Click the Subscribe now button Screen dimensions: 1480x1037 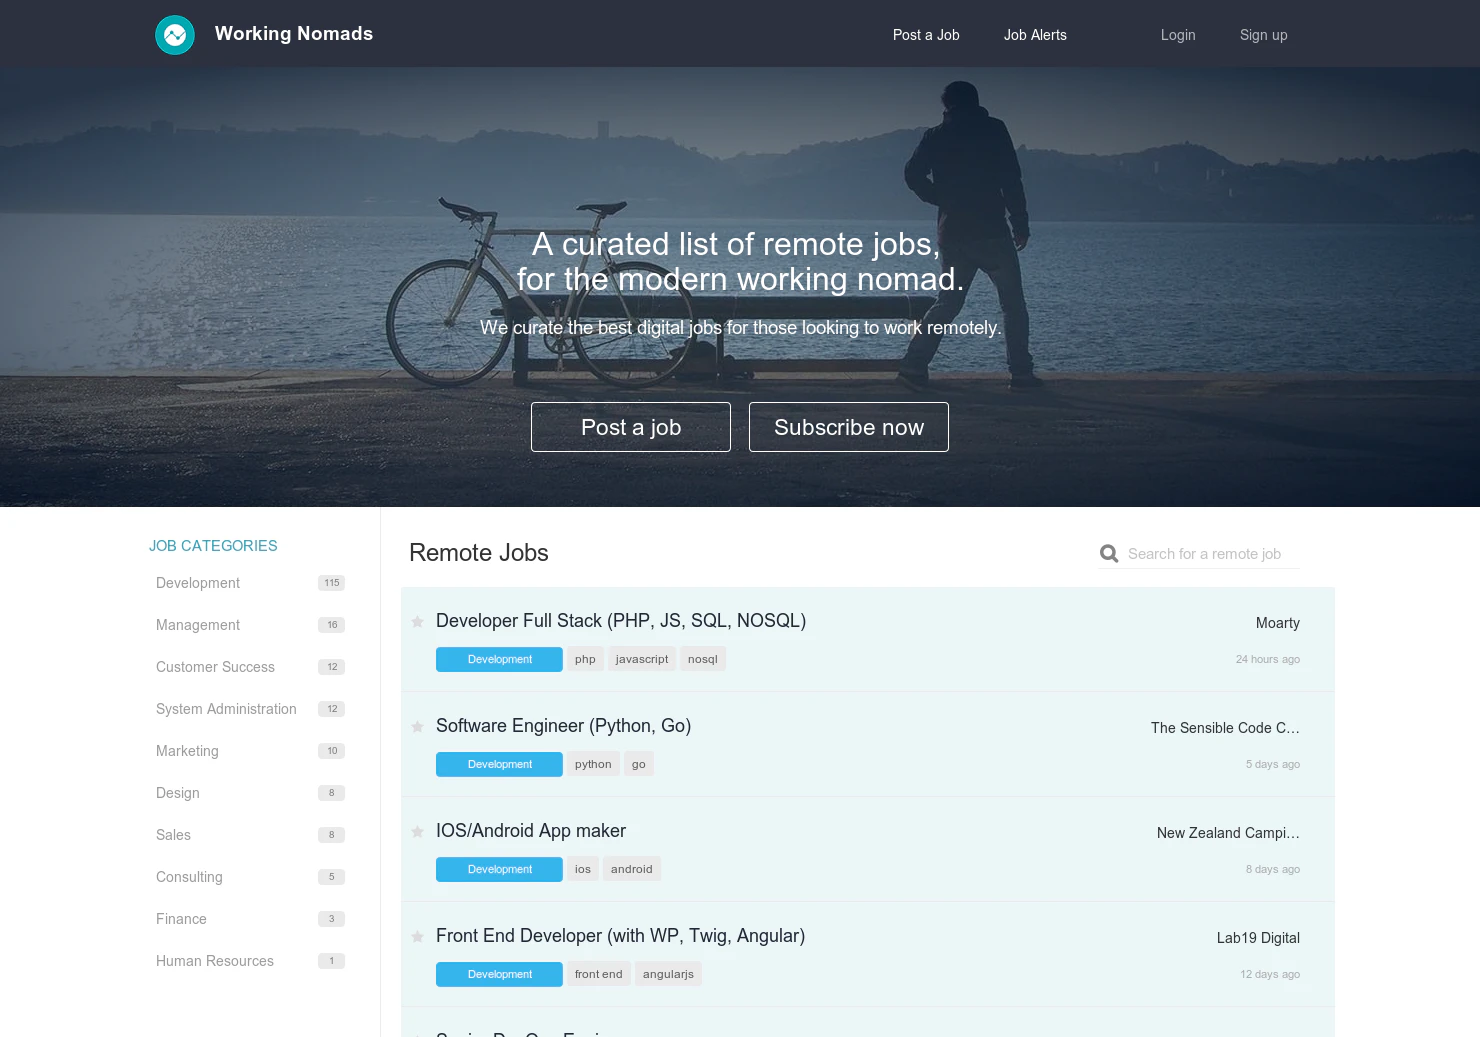tap(848, 427)
